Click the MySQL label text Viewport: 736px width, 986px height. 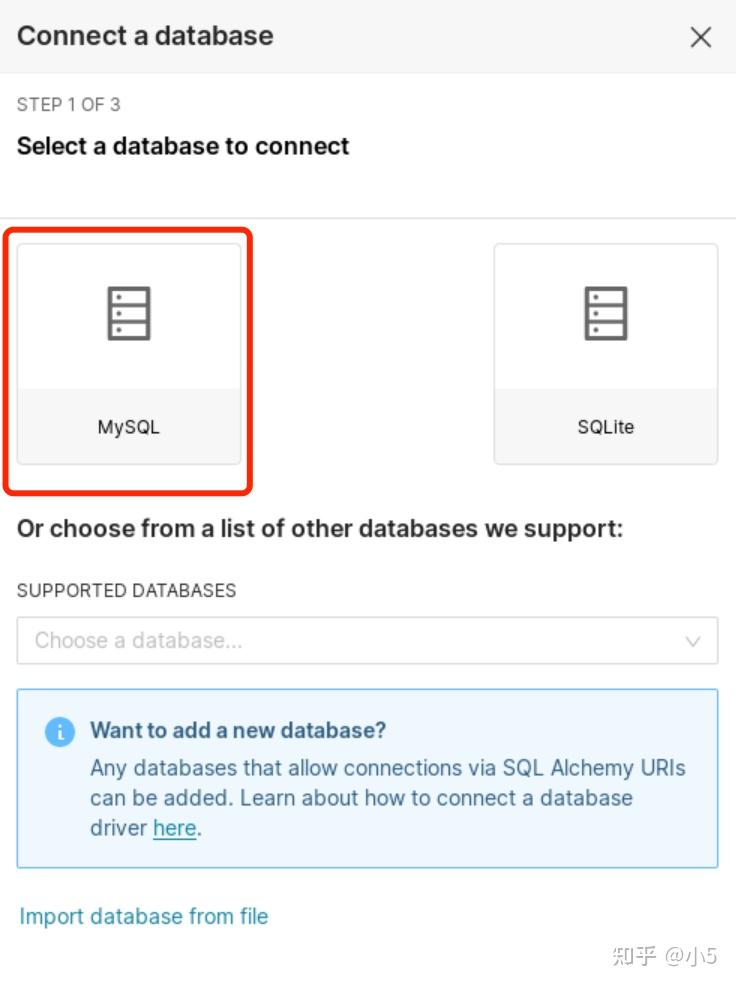click(x=129, y=427)
